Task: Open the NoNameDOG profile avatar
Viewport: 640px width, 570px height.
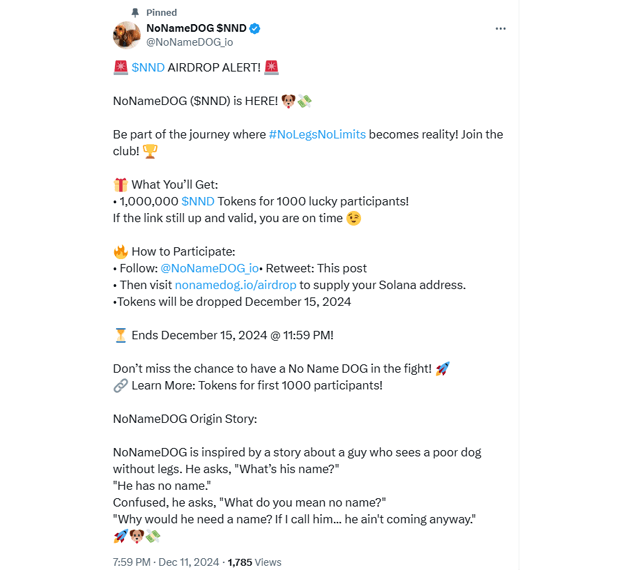Action: click(x=127, y=35)
